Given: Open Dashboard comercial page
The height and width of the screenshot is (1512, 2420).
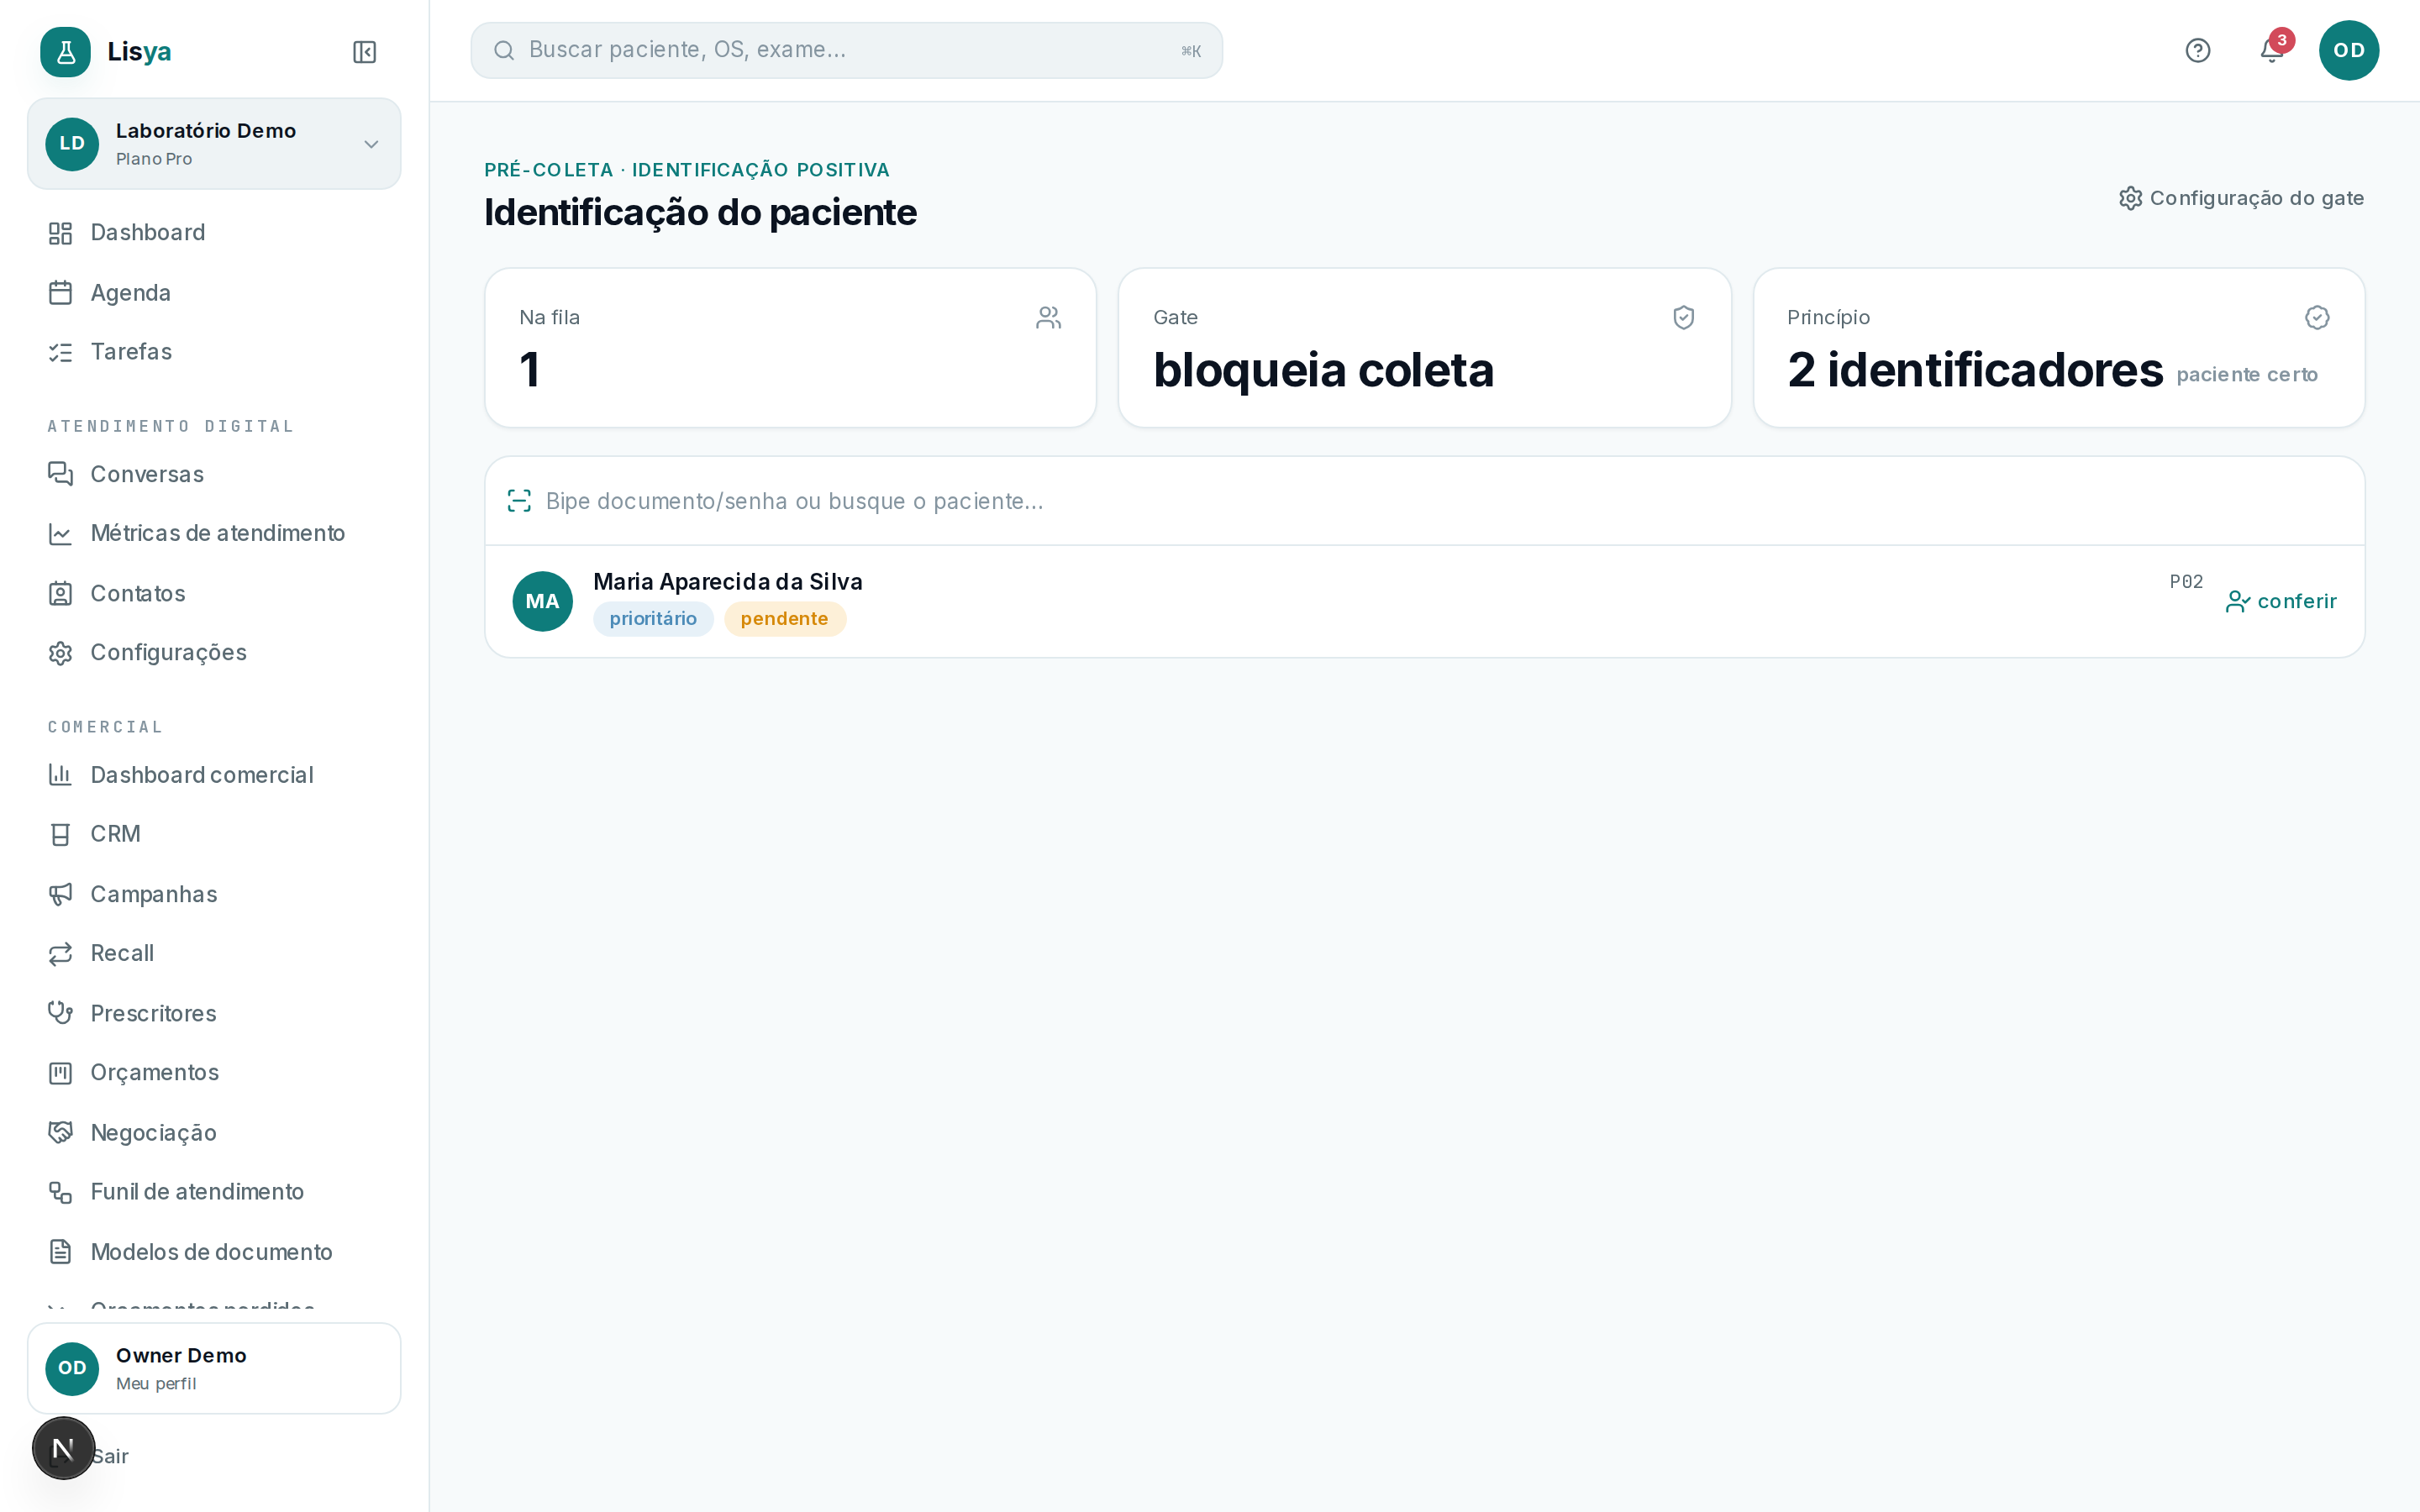Looking at the screenshot, I should pos(214,775).
